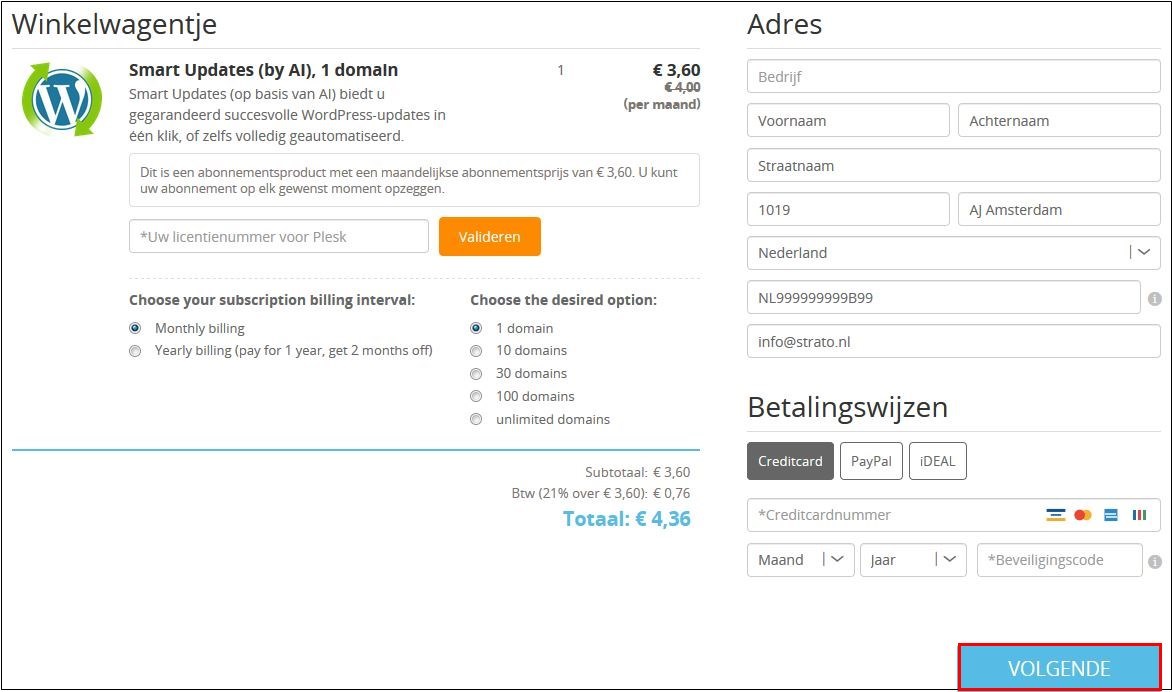Image resolution: width=1172 pixels, height=692 pixels.
Task: Click the info icon next to Beveiligingscode
Action: [1158, 560]
